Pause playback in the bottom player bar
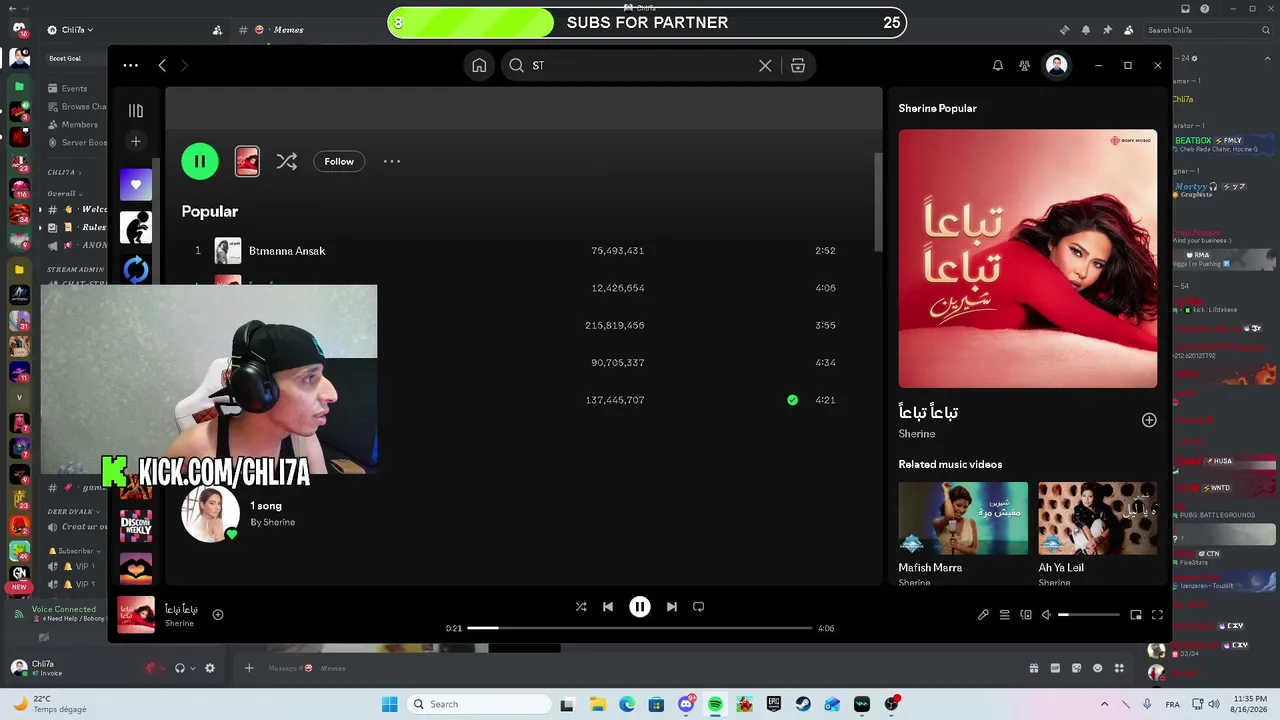 (640, 606)
